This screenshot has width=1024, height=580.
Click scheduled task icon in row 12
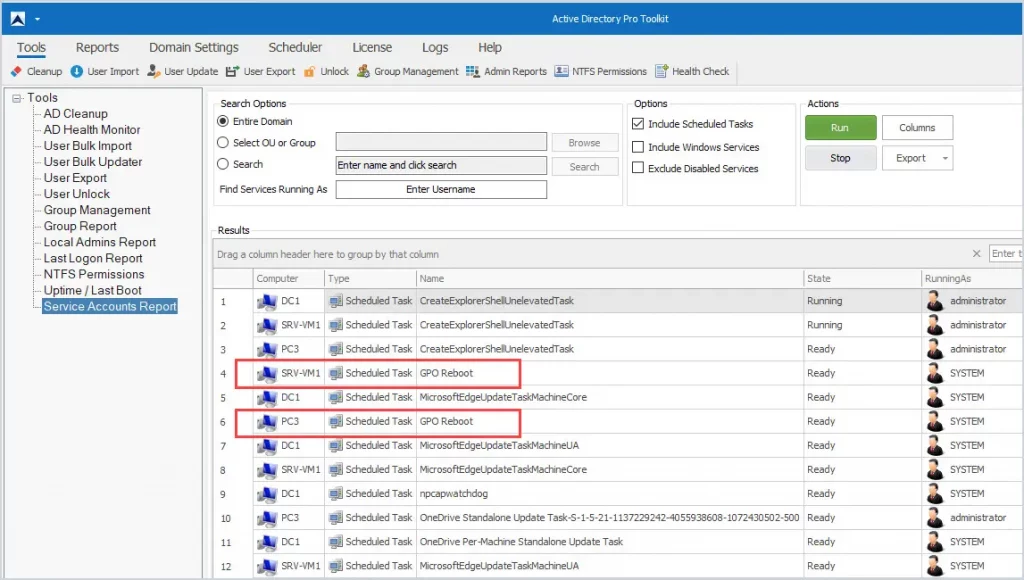[x=336, y=566]
